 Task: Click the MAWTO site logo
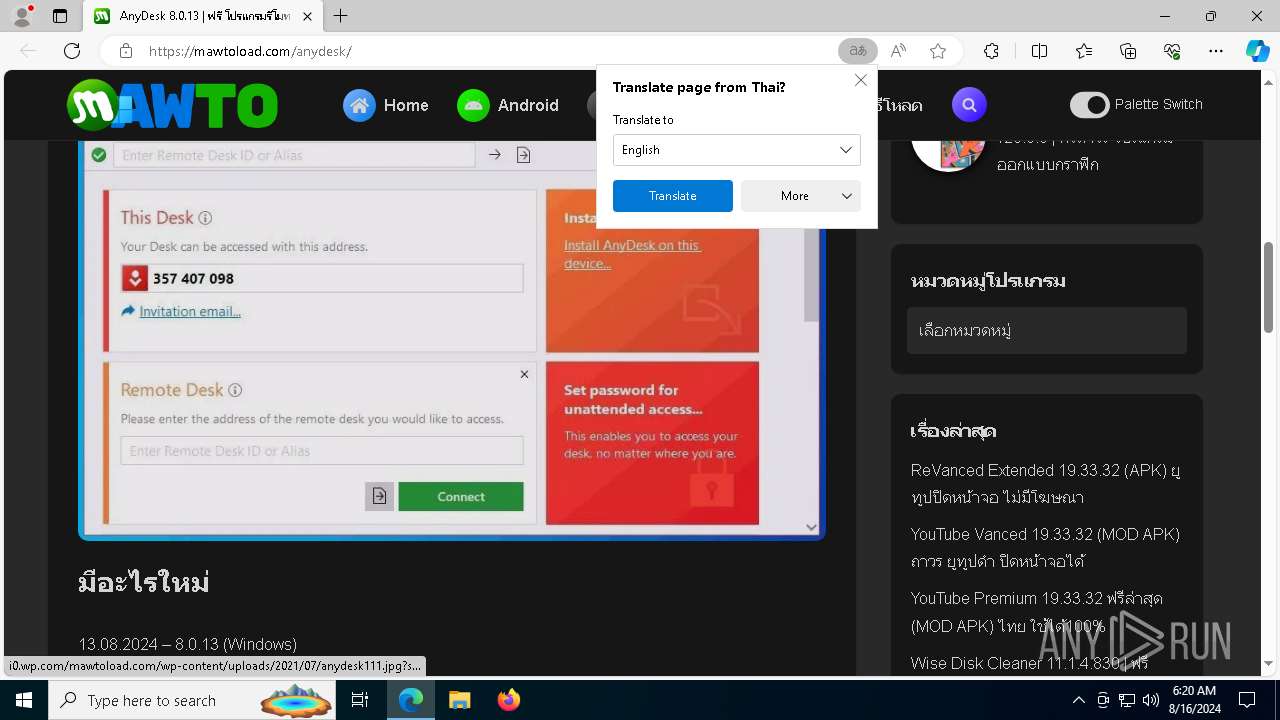click(x=172, y=105)
